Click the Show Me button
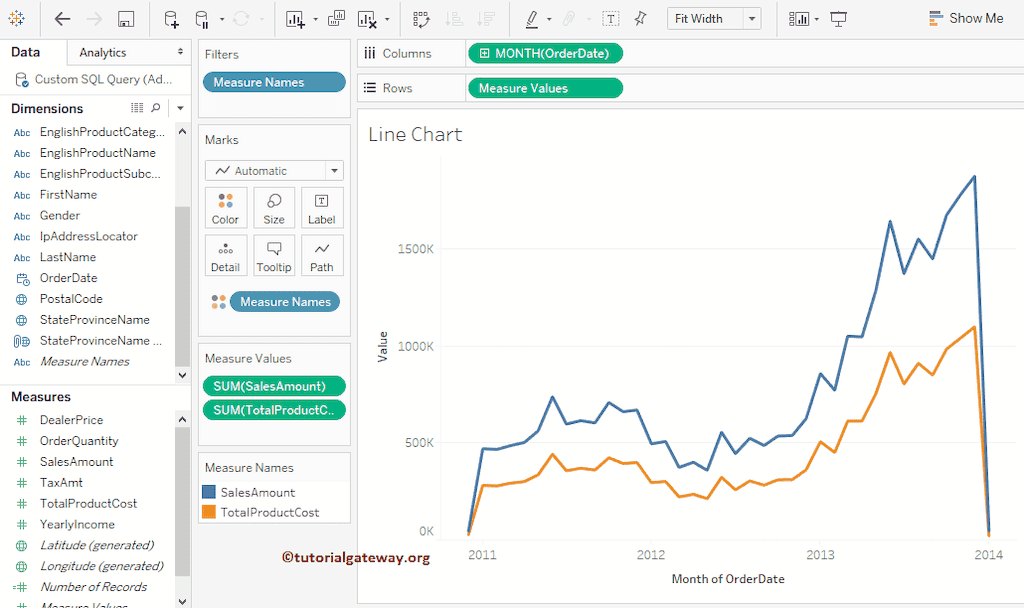Viewport: 1024px width, 608px height. pos(965,18)
